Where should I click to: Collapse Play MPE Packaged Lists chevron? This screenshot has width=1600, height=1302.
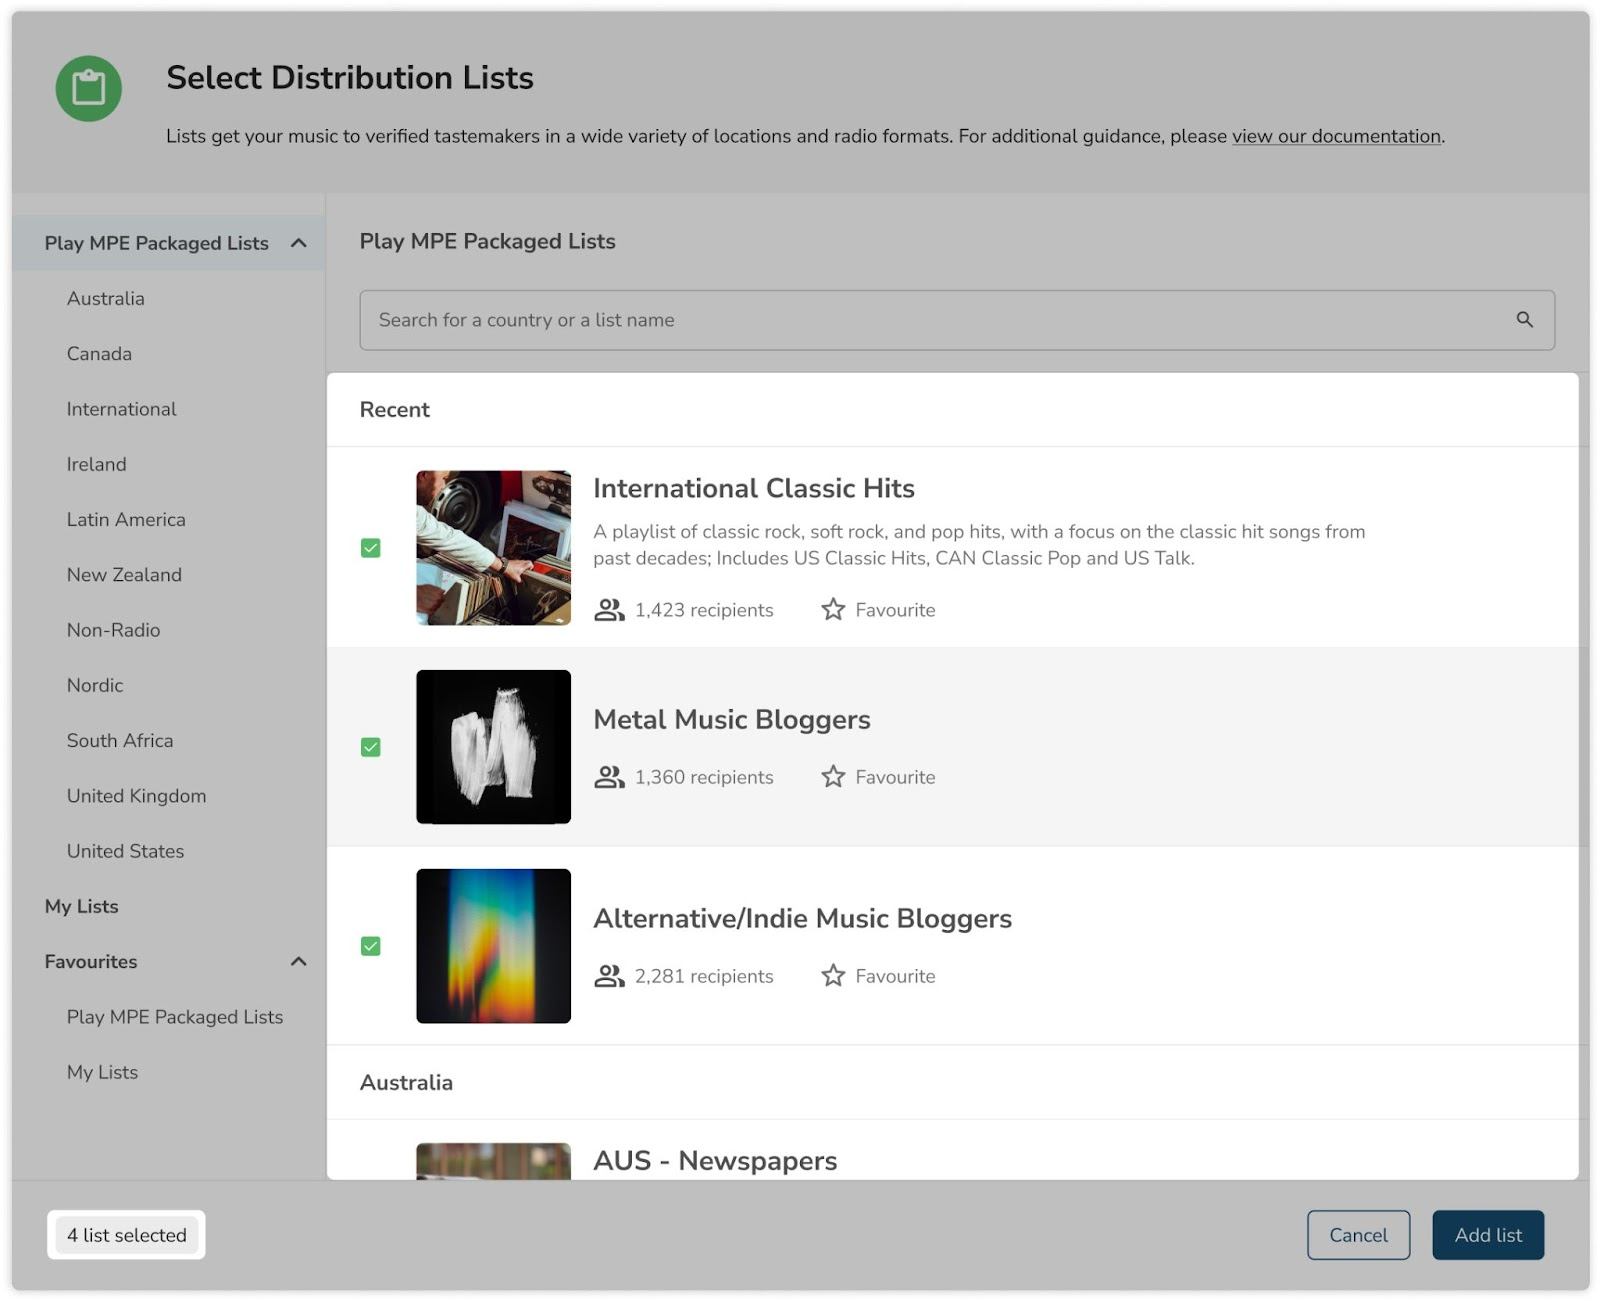coord(298,243)
